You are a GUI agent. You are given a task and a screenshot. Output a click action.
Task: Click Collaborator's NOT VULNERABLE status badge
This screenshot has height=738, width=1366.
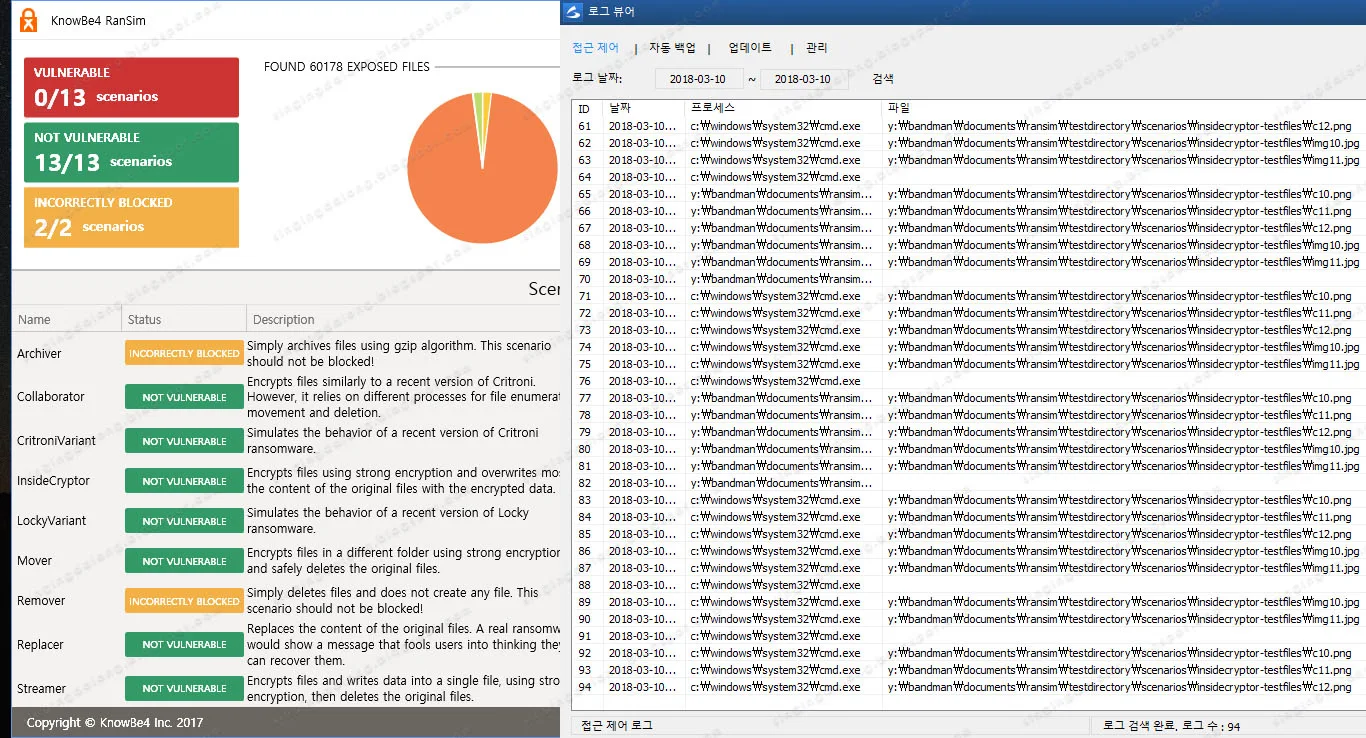pos(184,397)
